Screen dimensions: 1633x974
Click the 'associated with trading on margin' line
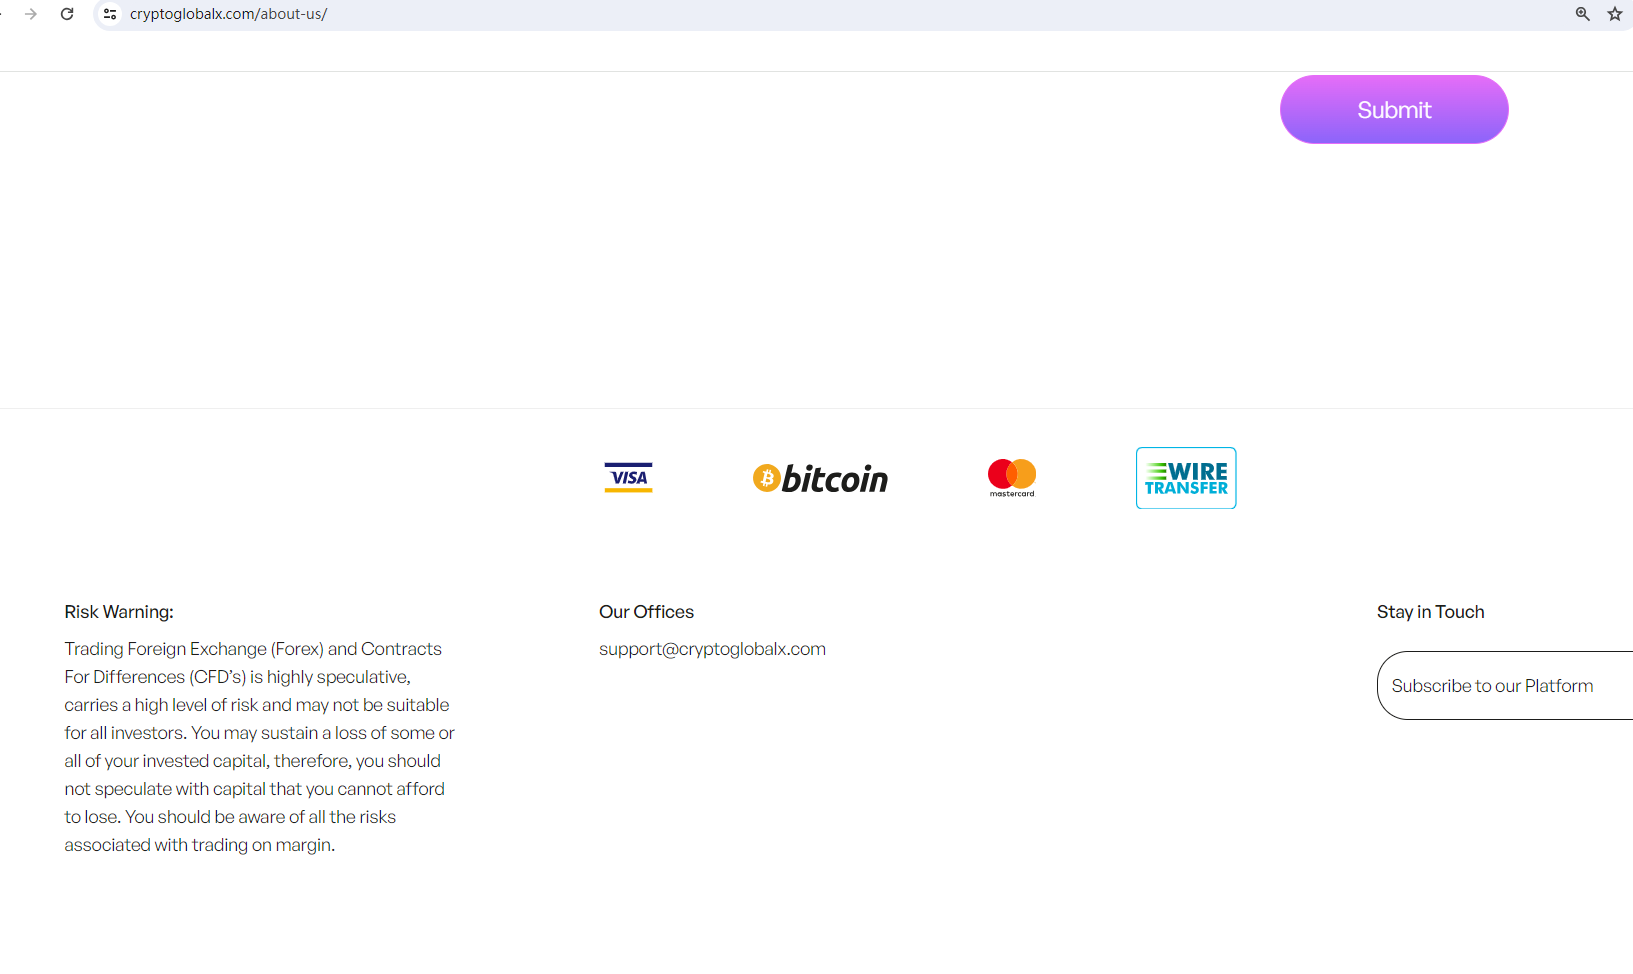200,845
